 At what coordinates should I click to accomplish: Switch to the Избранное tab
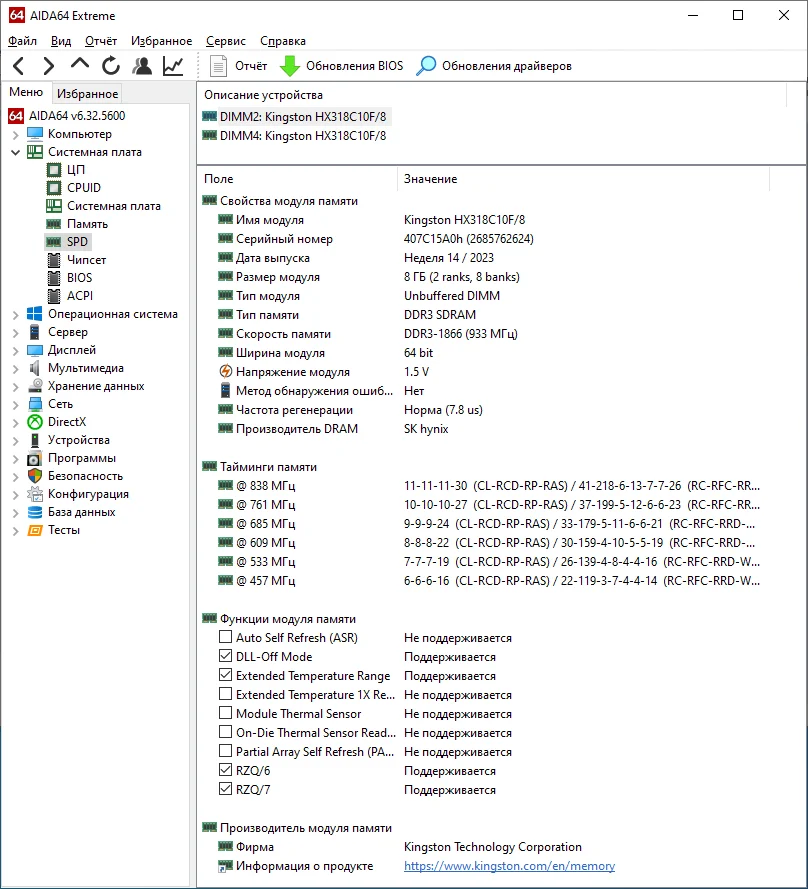tap(87, 94)
